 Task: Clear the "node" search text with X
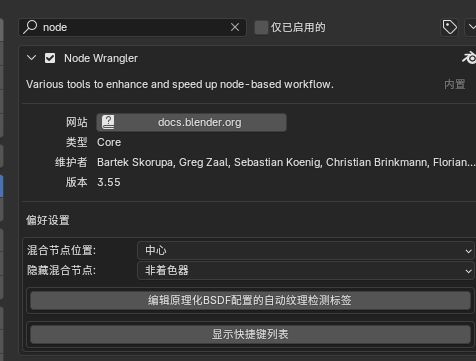click(235, 27)
